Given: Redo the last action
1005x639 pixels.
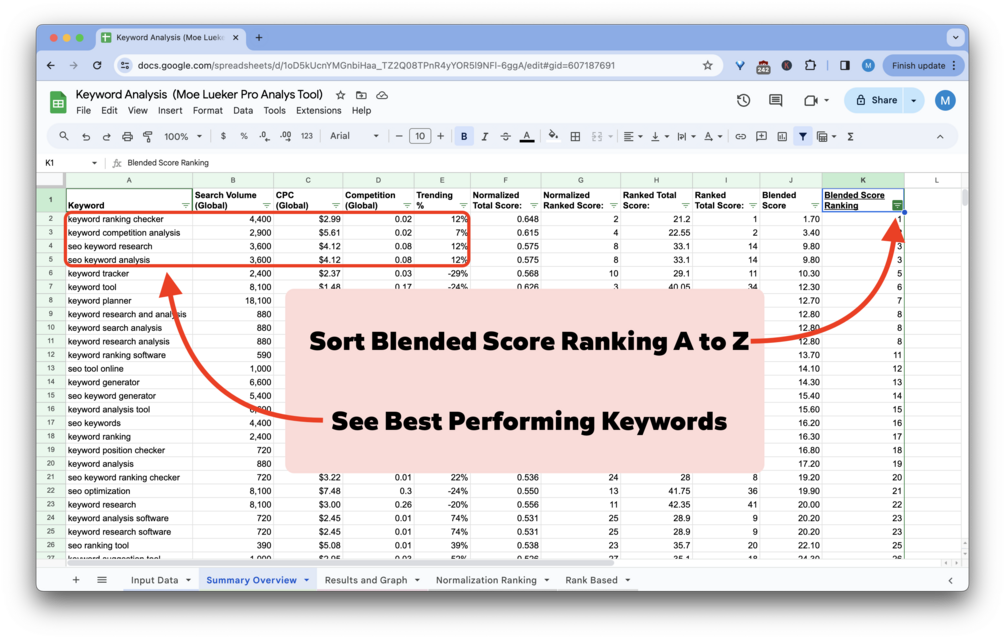Looking at the screenshot, I should (x=106, y=137).
